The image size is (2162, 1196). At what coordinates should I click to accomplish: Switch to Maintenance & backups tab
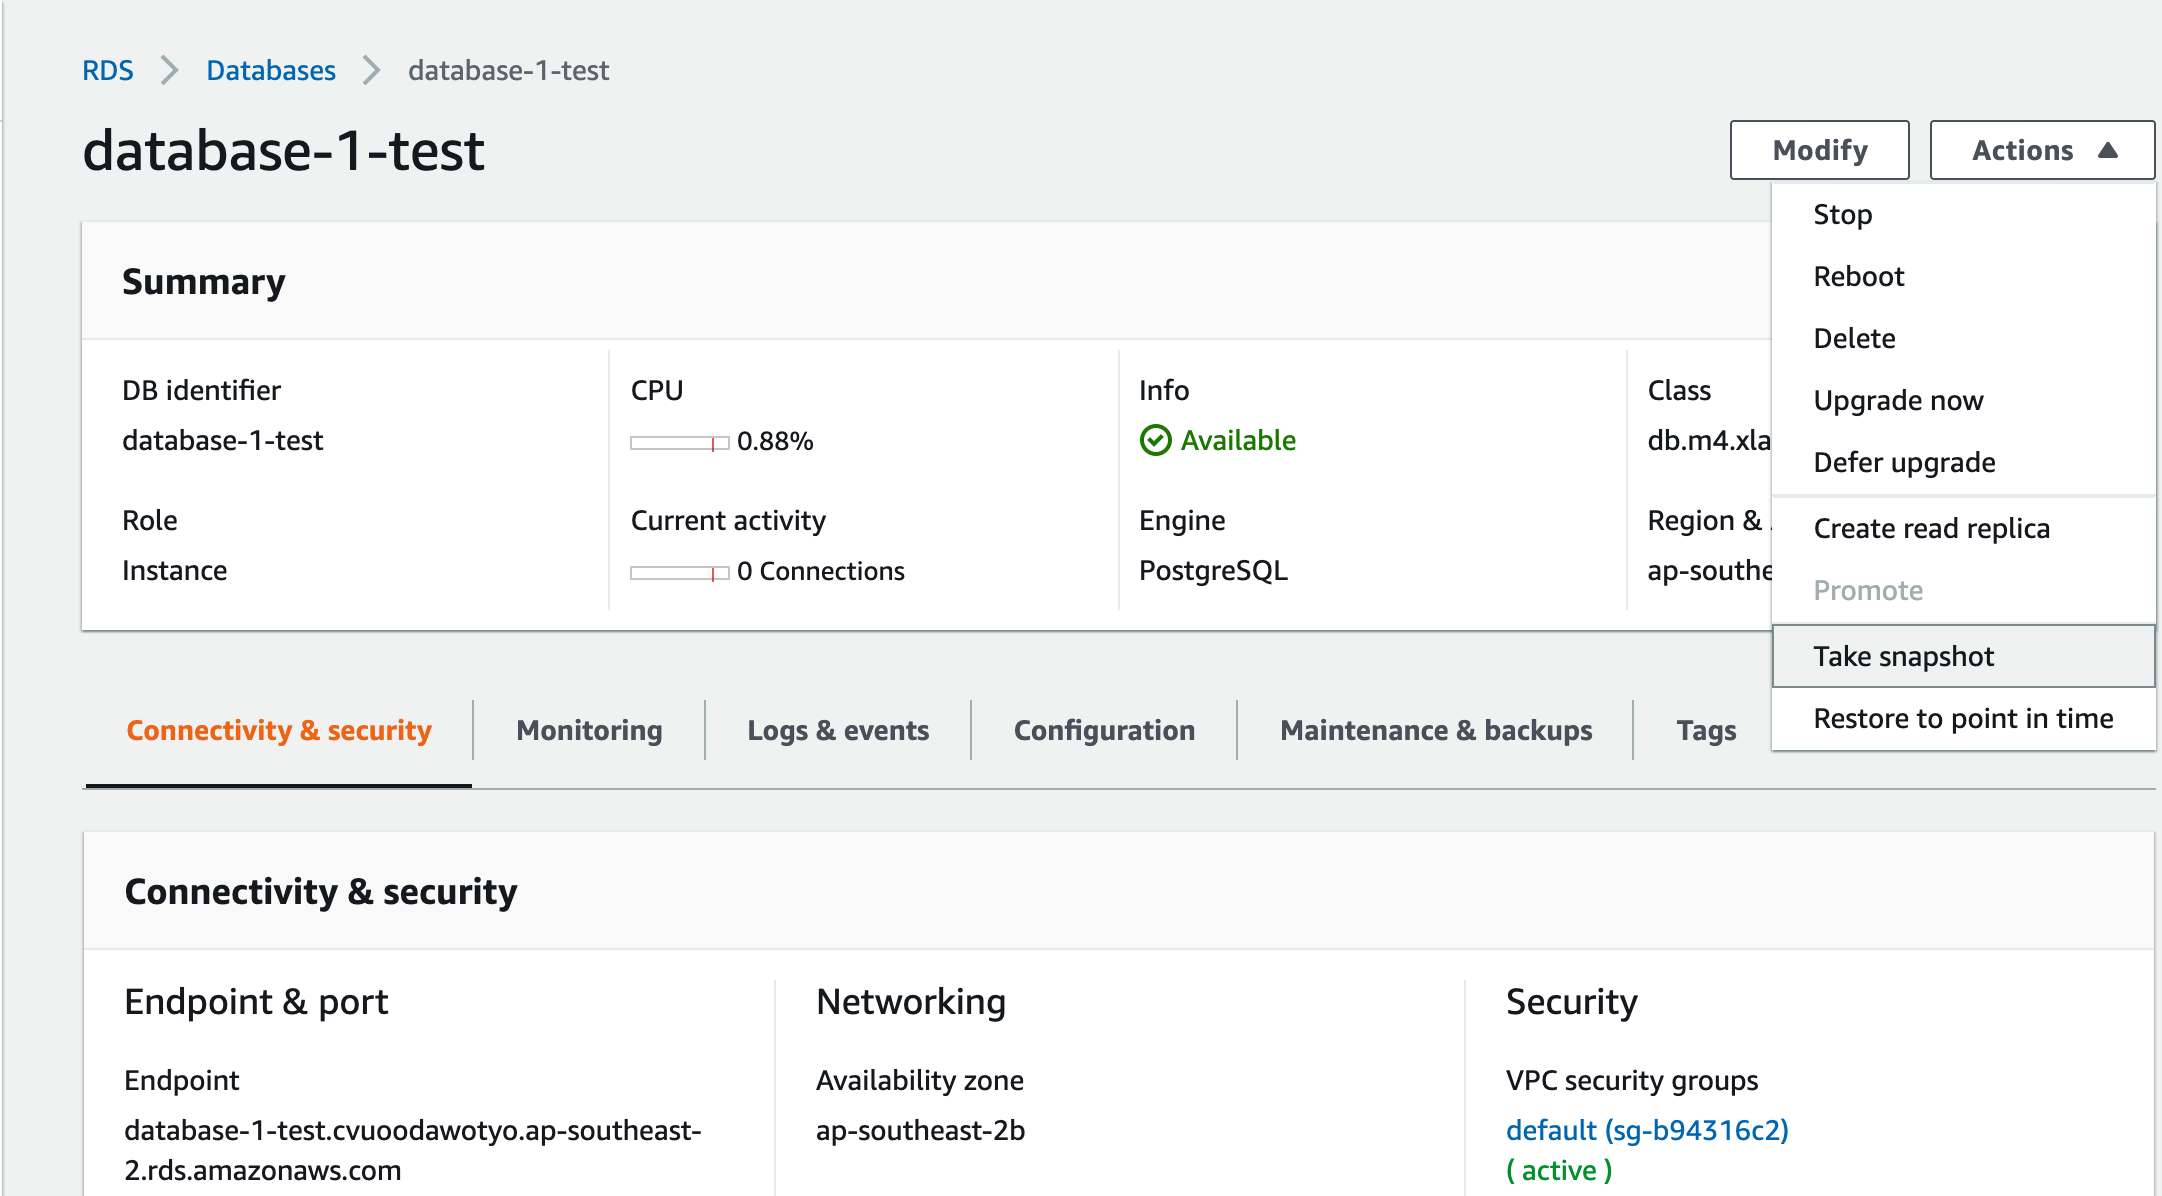[x=1436, y=730]
